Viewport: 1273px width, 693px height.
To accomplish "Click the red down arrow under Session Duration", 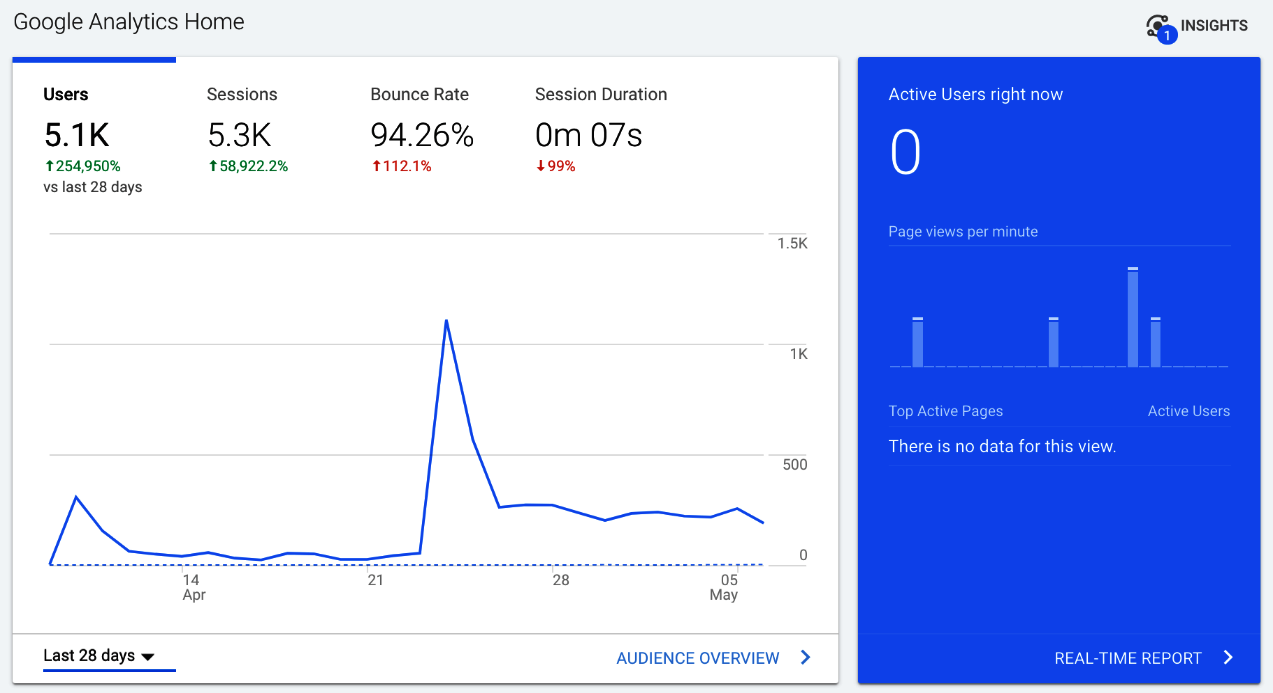I will tap(540, 166).
